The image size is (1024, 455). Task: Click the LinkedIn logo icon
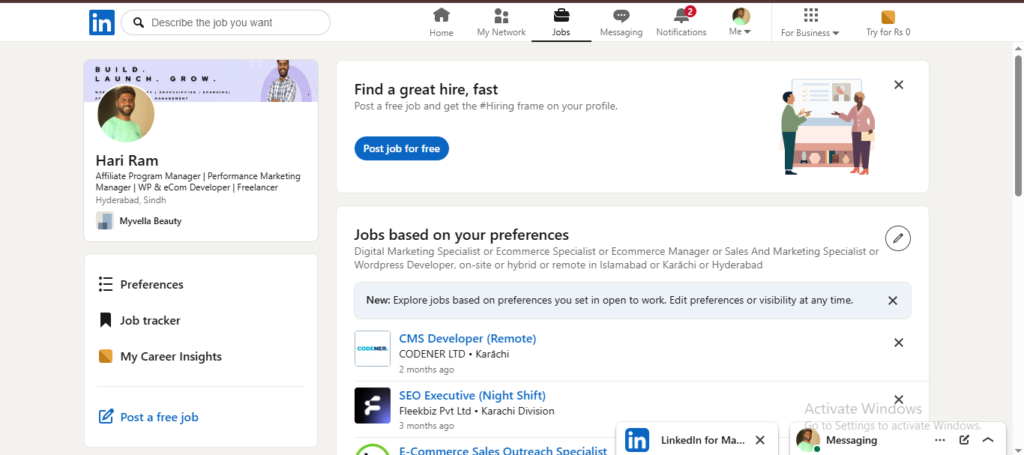(102, 22)
